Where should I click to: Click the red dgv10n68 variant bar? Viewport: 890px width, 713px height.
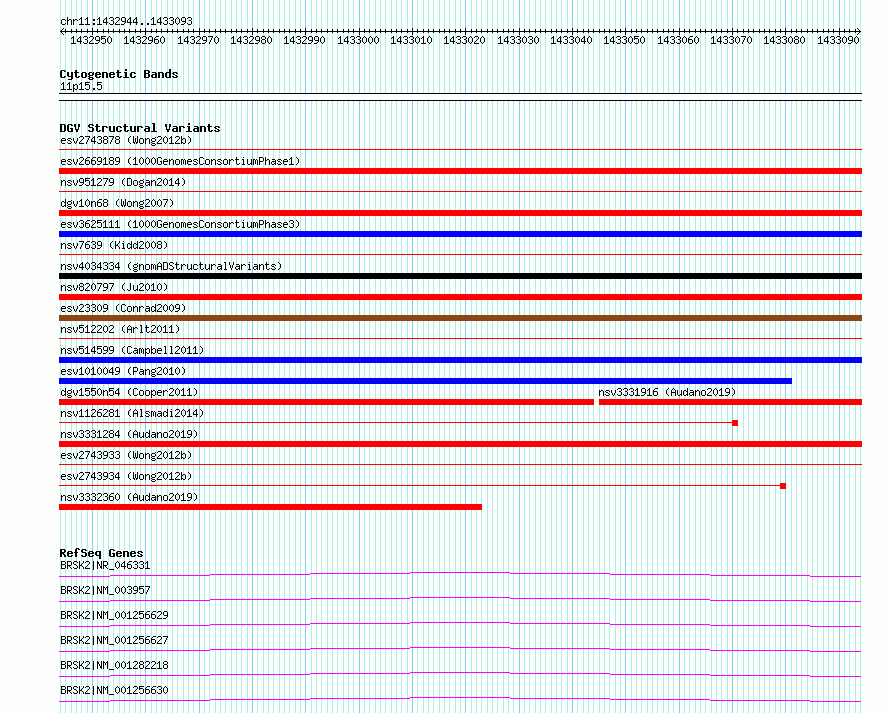[460, 213]
